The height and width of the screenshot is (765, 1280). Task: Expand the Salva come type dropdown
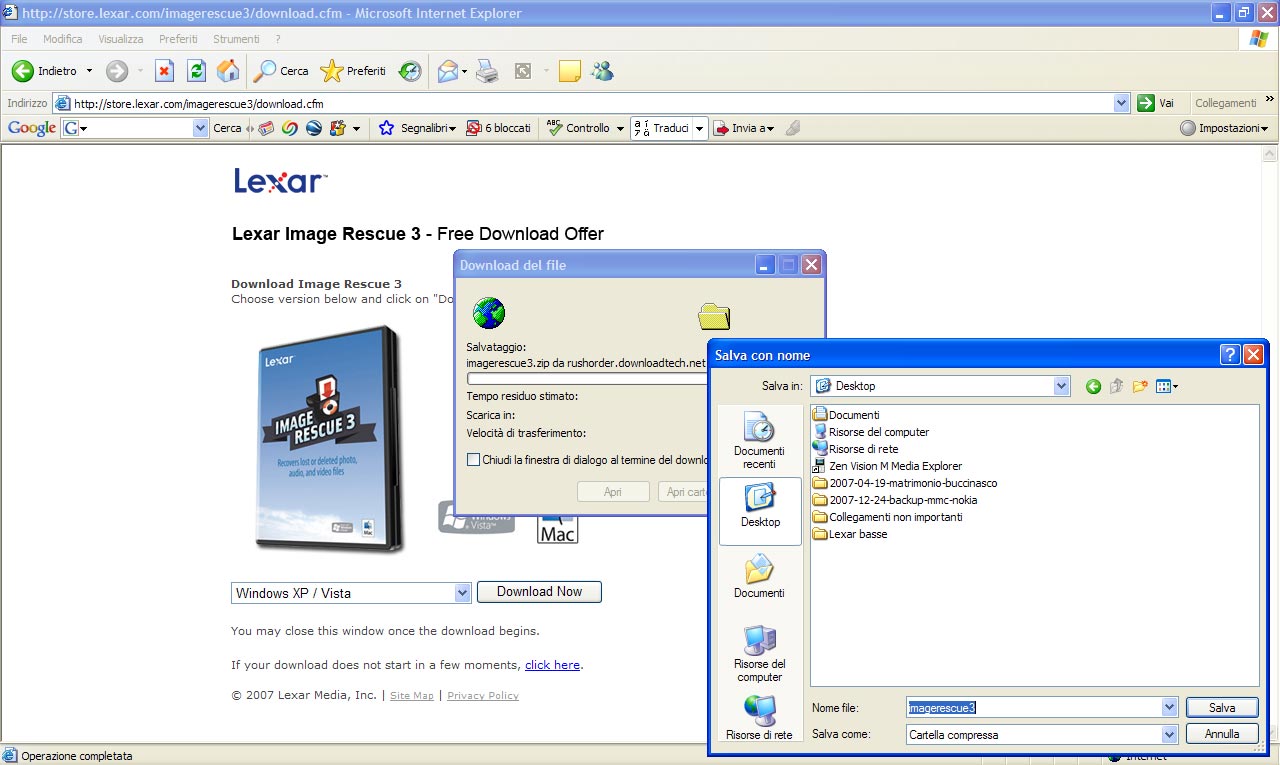pos(1170,734)
